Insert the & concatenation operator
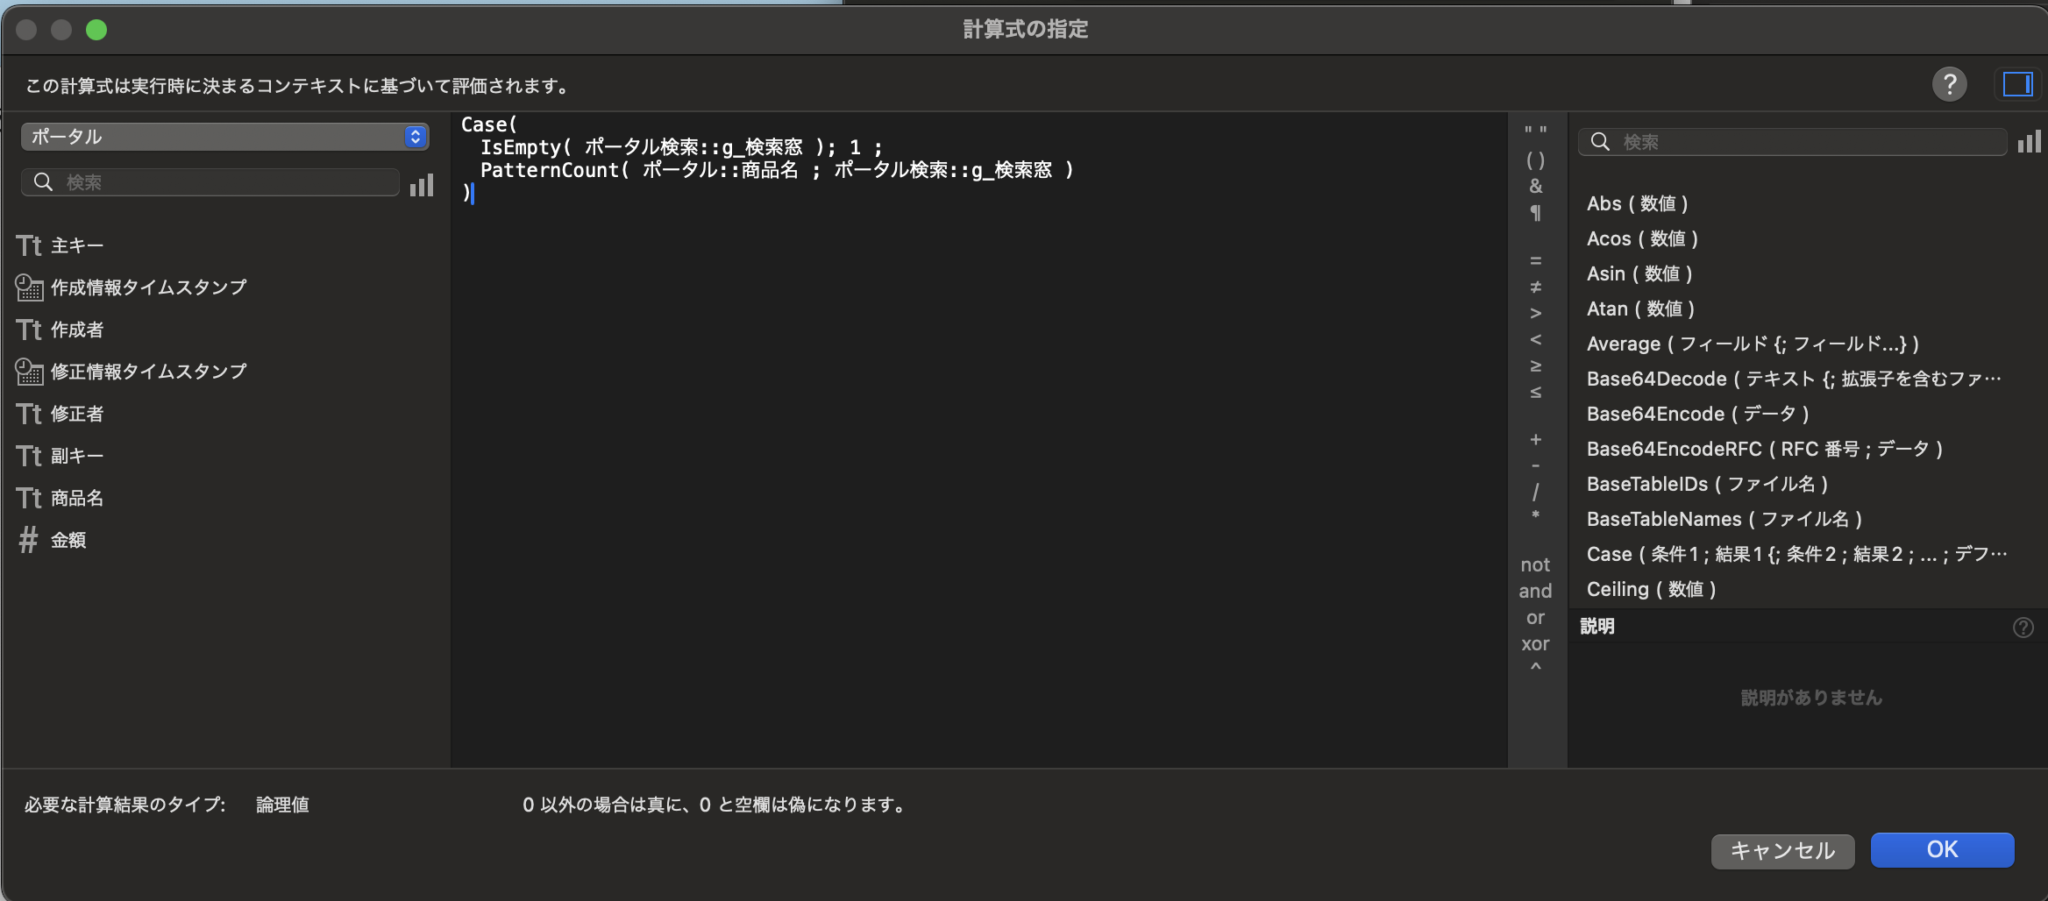 pyautogui.click(x=1536, y=186)
